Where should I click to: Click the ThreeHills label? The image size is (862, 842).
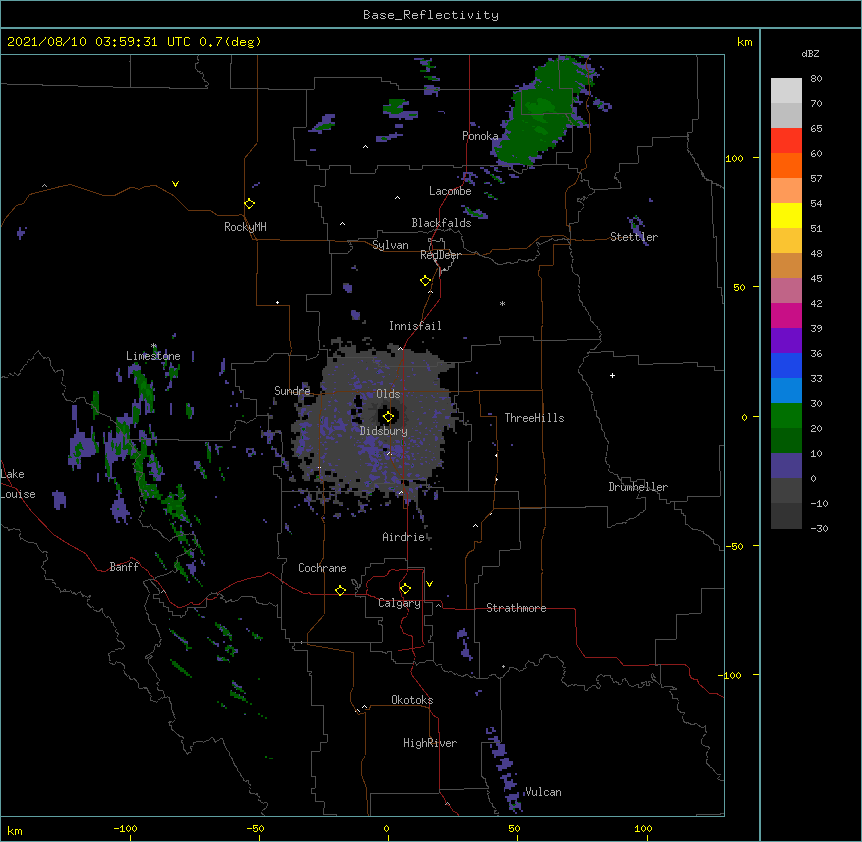pos(534,418)
